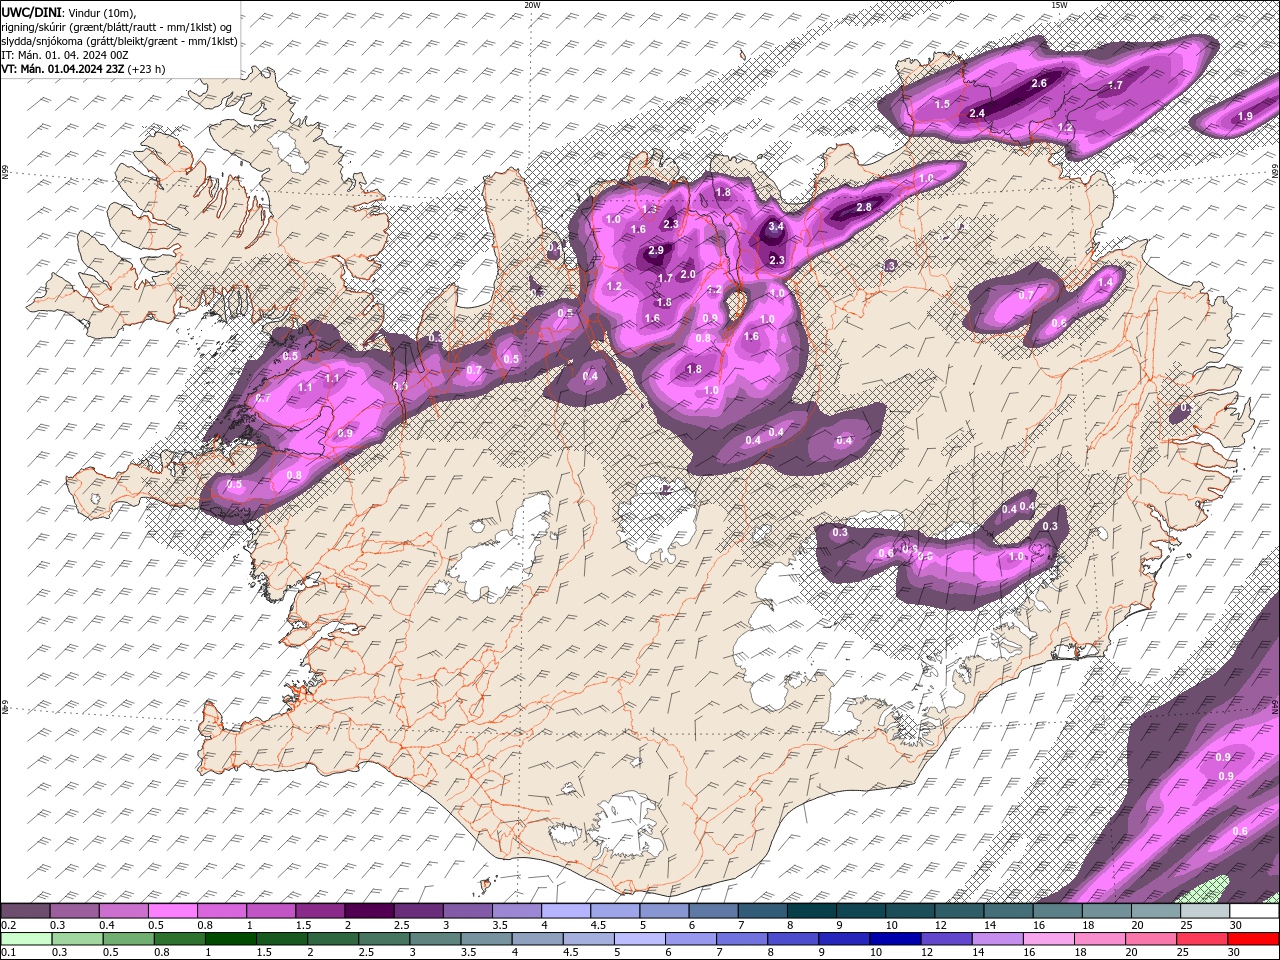
Task: Click the "2.0" precipitation value on the map
Action: pos(688,274)
